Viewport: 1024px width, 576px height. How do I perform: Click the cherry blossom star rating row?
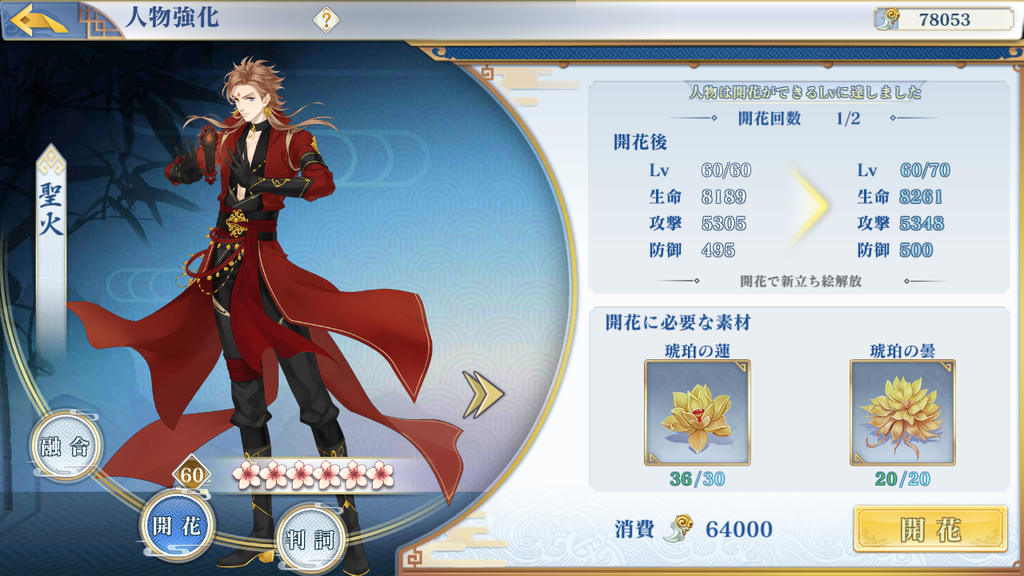click(x=313, y=475)
